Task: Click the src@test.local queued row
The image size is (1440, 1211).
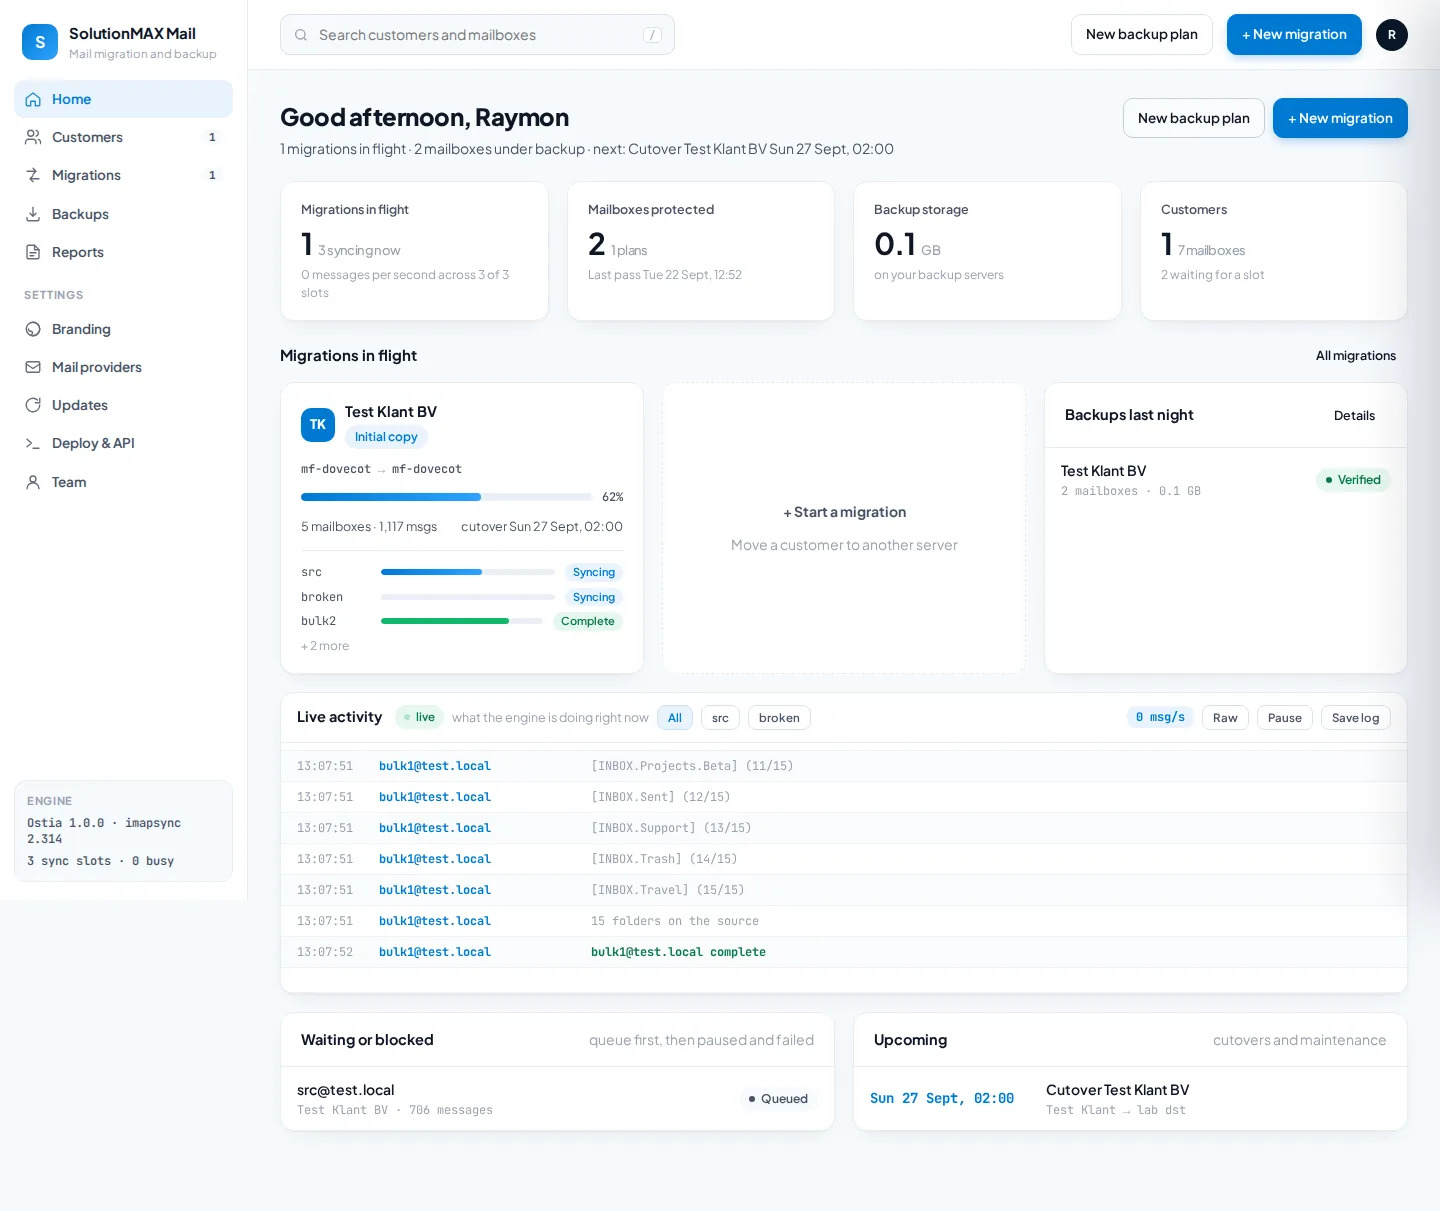Action: point(557,1099)
